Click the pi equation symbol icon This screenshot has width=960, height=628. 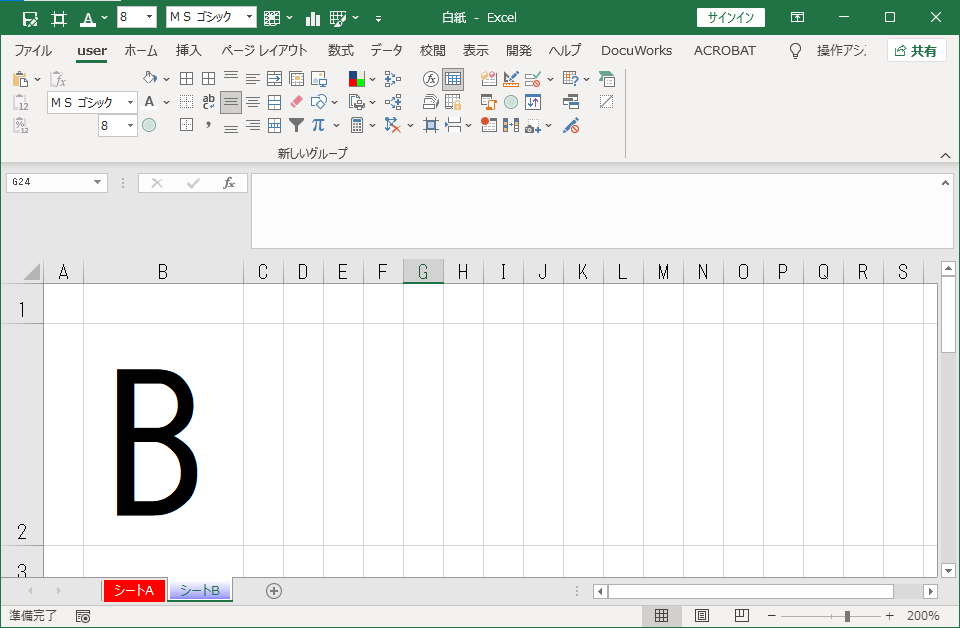[x=318, y=125]
